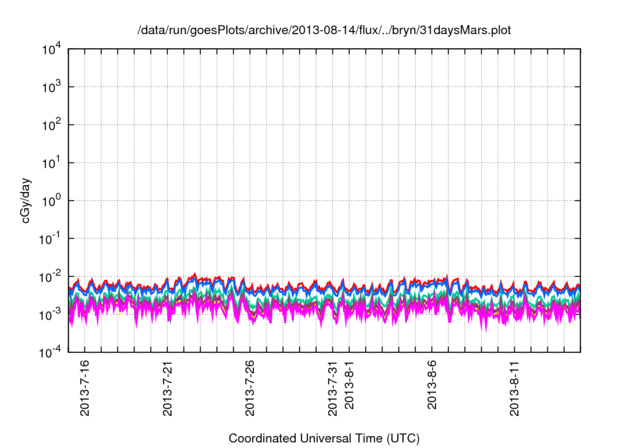640x448 pixels.
Task: Click the 10^1 y-axis tick label
Action: click(x=52, y=163)
